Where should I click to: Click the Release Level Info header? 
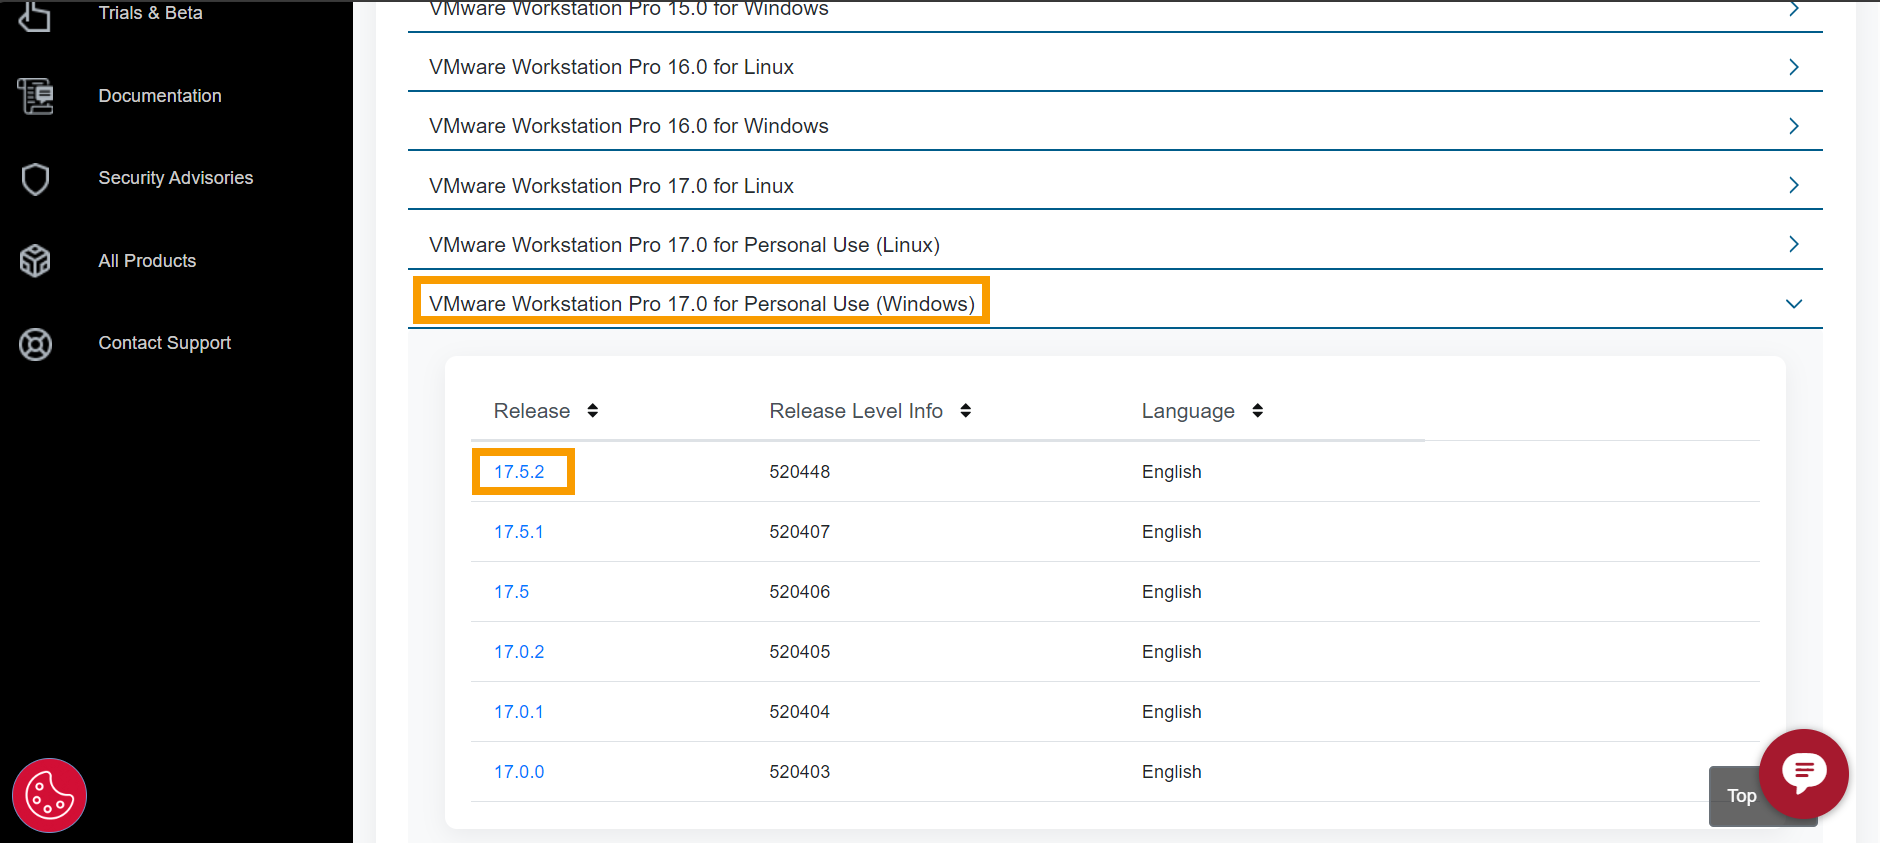pos(856,411)
